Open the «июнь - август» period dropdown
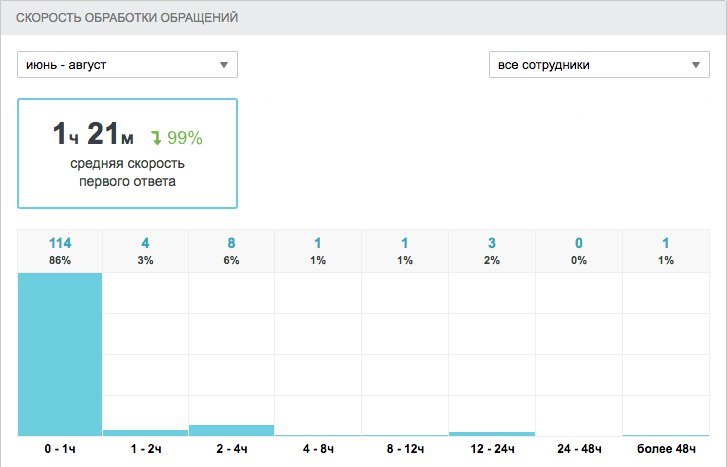 [x=127, y=65]
